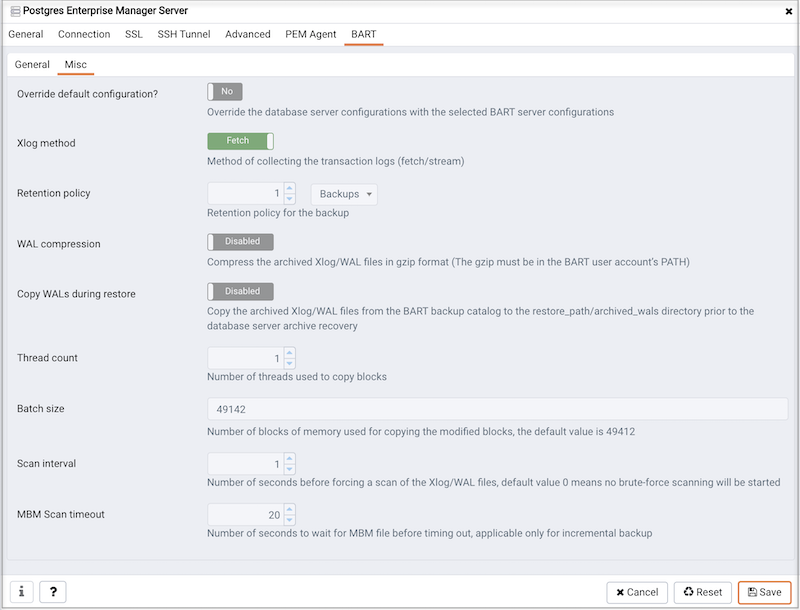
Task: Open help with the question mark button
Action: [x=53, y=592]
